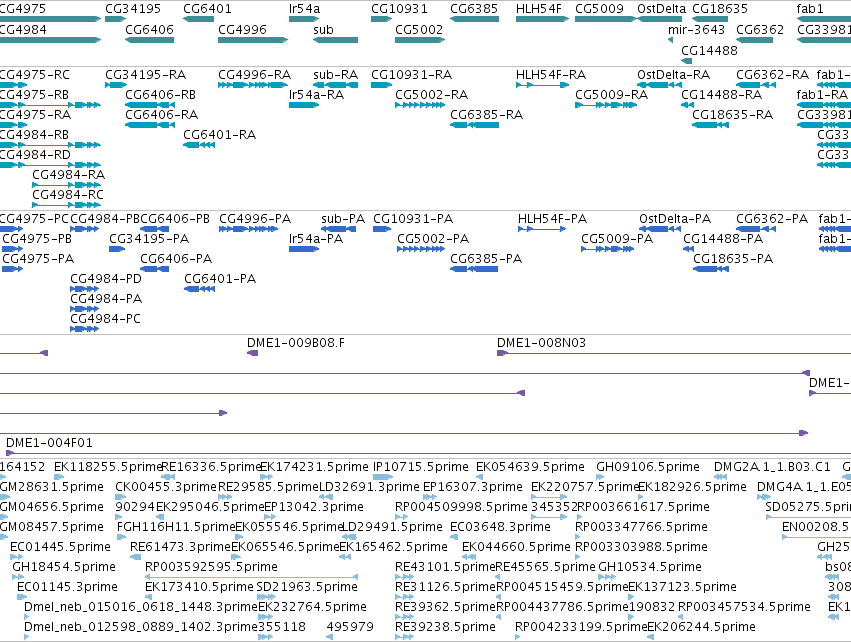
Task: Select protein CG10931-PA
Action: click(x=413, y=219)
